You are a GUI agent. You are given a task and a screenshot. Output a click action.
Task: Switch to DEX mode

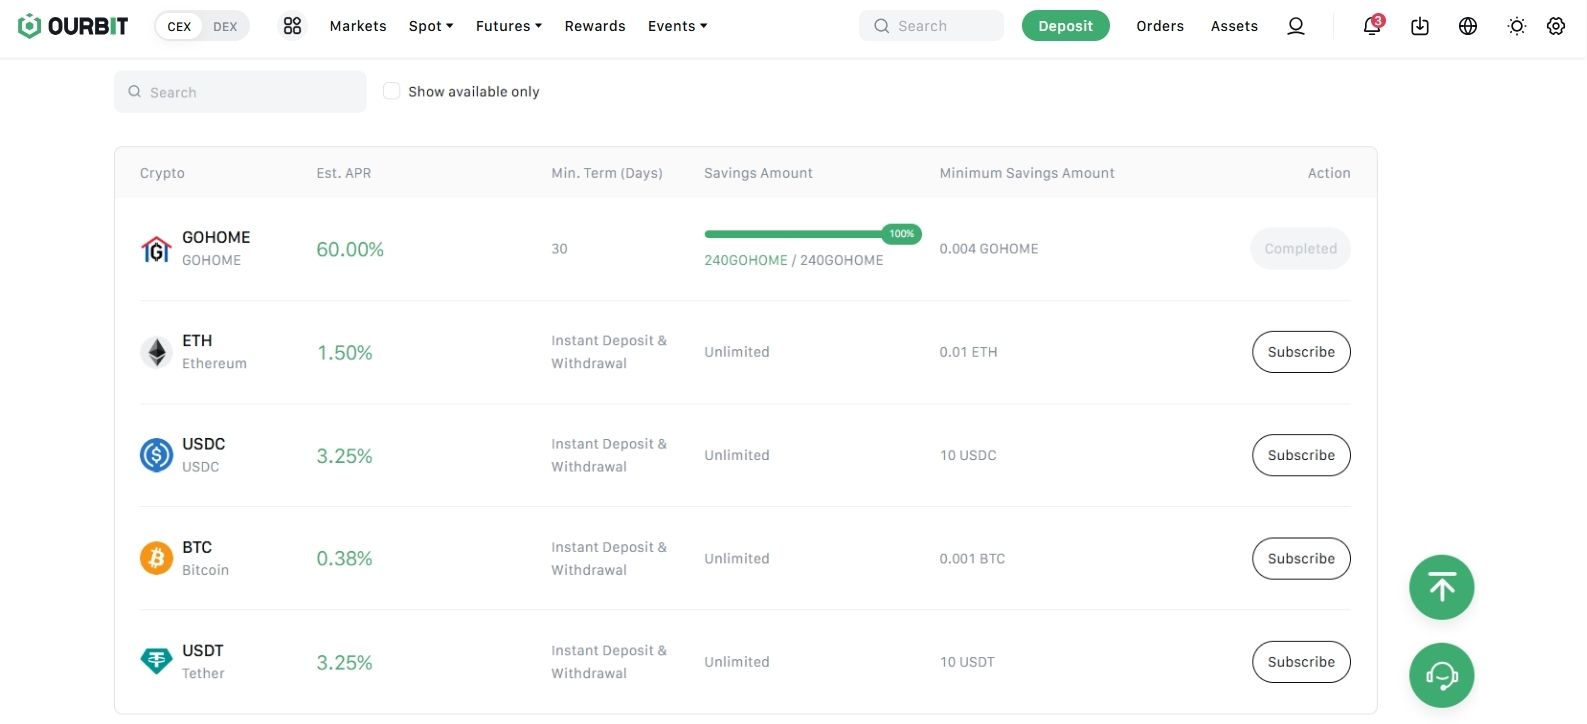point(226,26)
